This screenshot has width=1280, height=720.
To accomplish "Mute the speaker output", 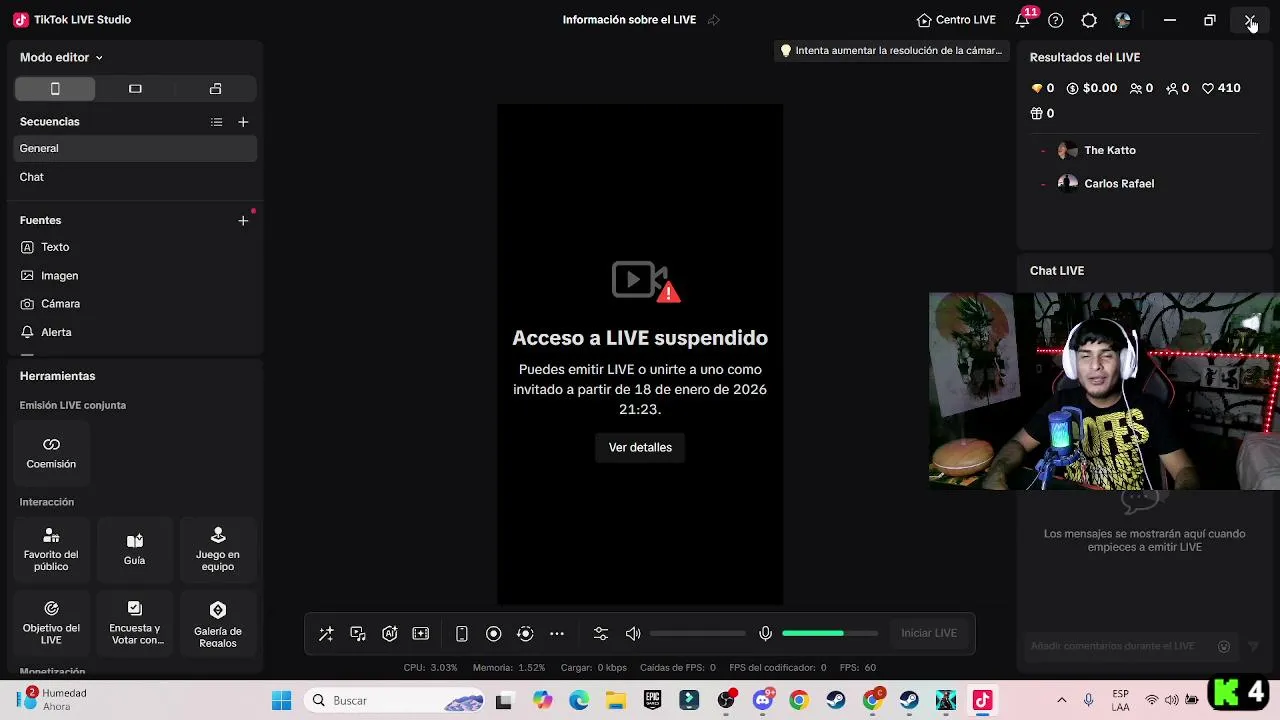I will 633,633.
